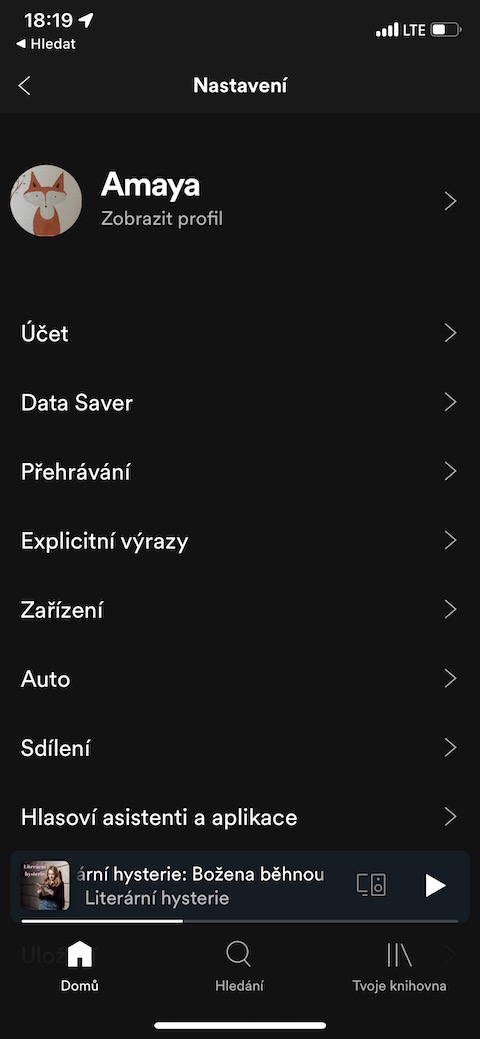
Task: Expand the Data Saver chevron arrow
Action: coord(450,402)
